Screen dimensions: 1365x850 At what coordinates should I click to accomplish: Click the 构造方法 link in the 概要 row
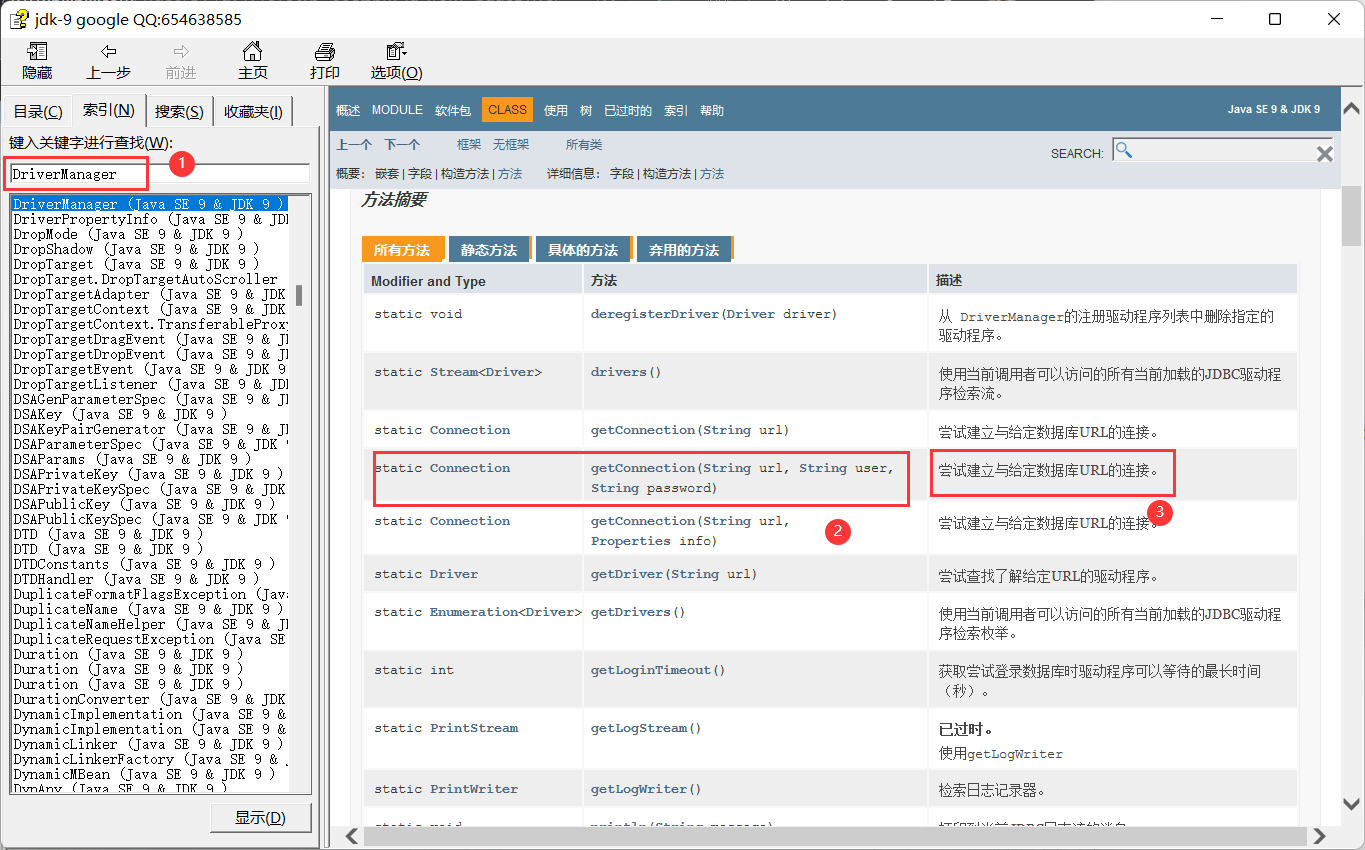[x=465, y=174]
